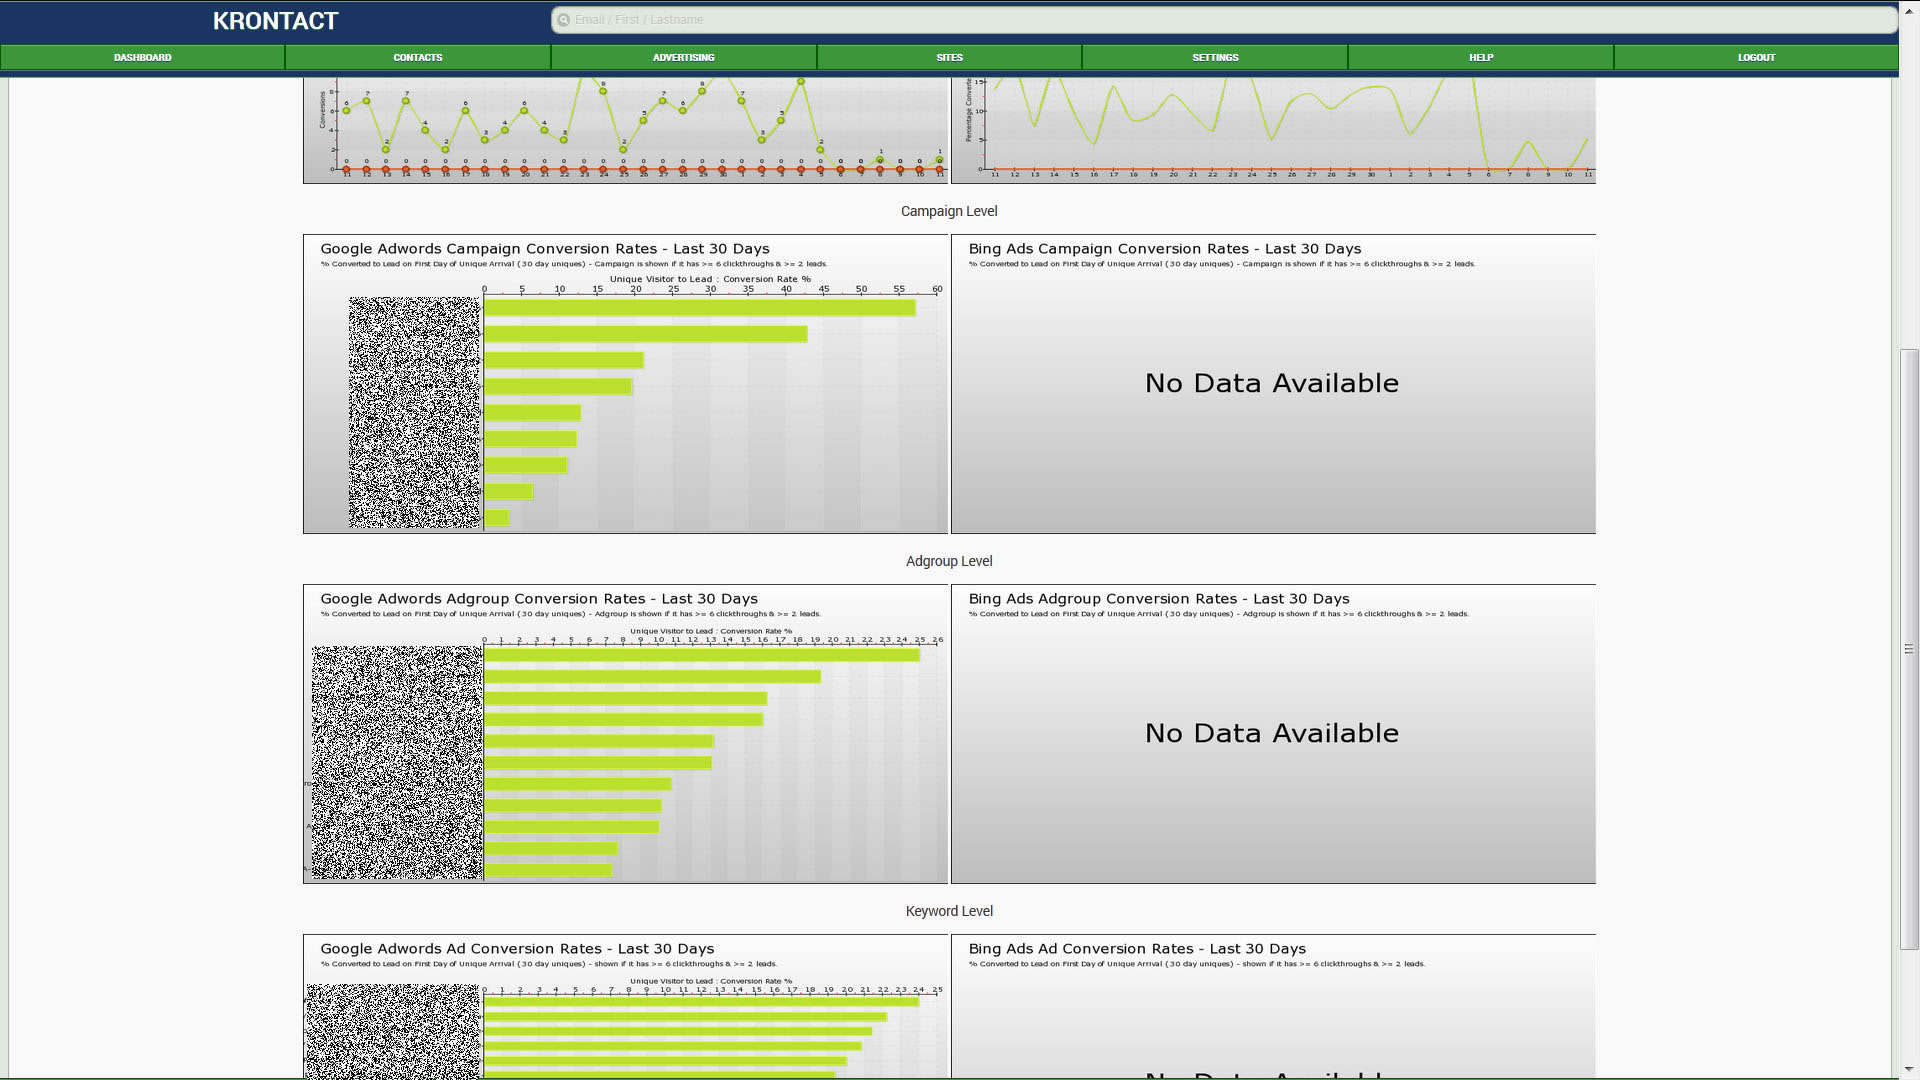Click No Data Available in Bing Campaign panel
1920x1080 pixels.
click(x=1272, y=383)
